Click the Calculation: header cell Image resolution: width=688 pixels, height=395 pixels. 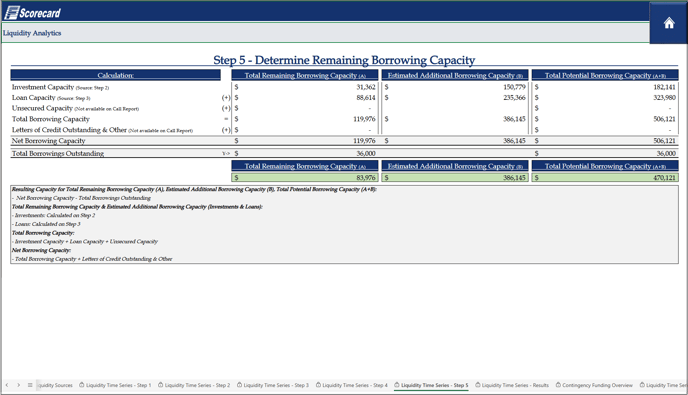point(115,75)
